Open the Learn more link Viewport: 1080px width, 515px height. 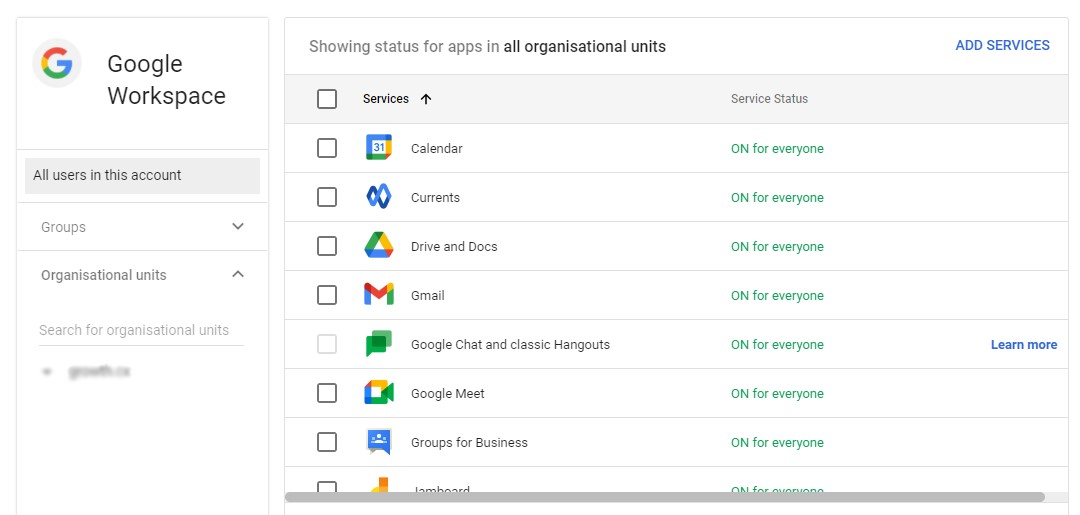click(x=1023, y=345)
